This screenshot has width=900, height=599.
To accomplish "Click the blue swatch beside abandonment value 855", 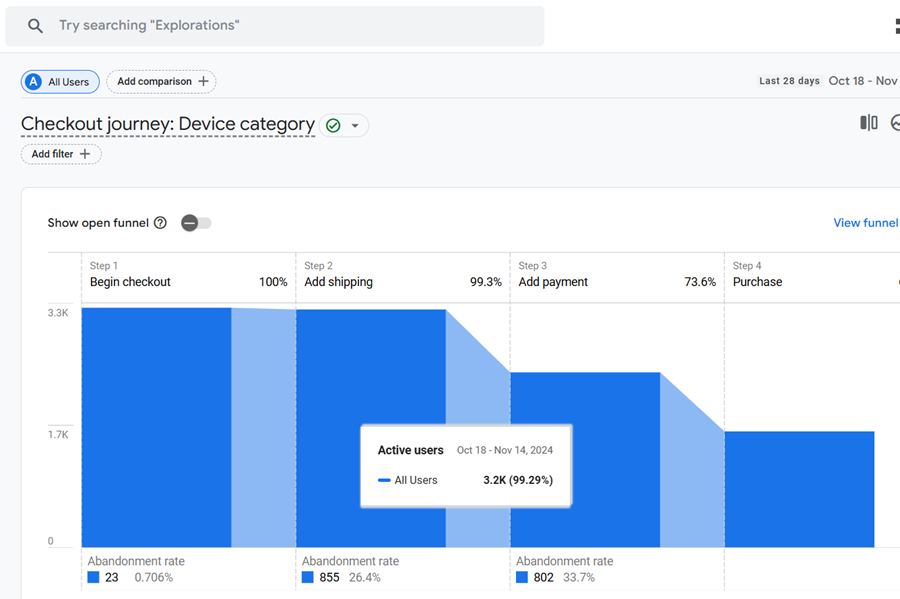I will pyautogui.click(x=308, y=577).
